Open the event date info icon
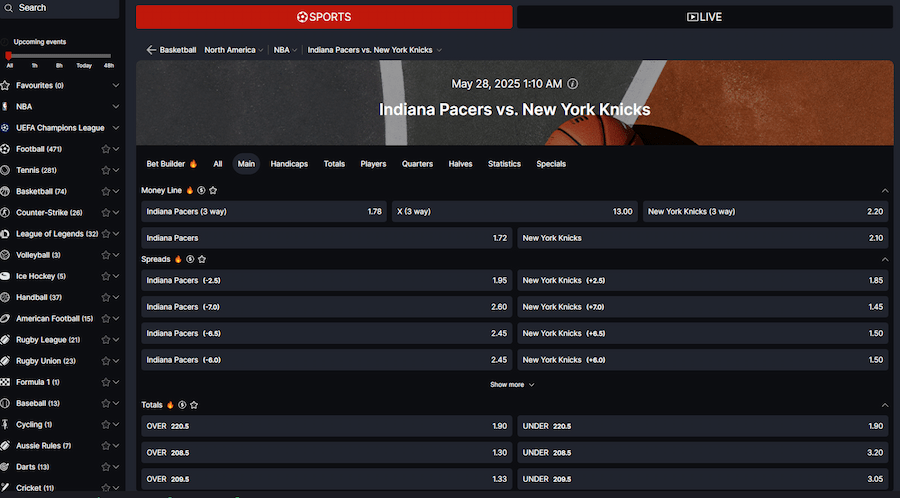Screen dimensions: 900x498 [x=572, y=84]
